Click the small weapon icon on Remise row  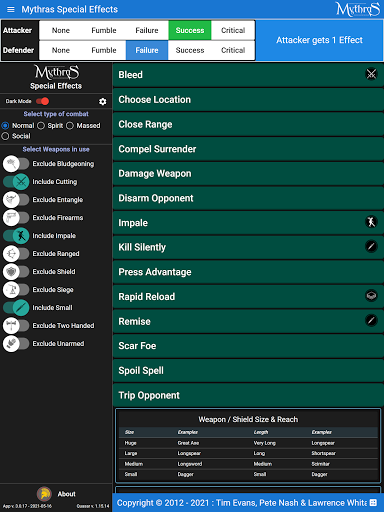[x=371, y=320]
